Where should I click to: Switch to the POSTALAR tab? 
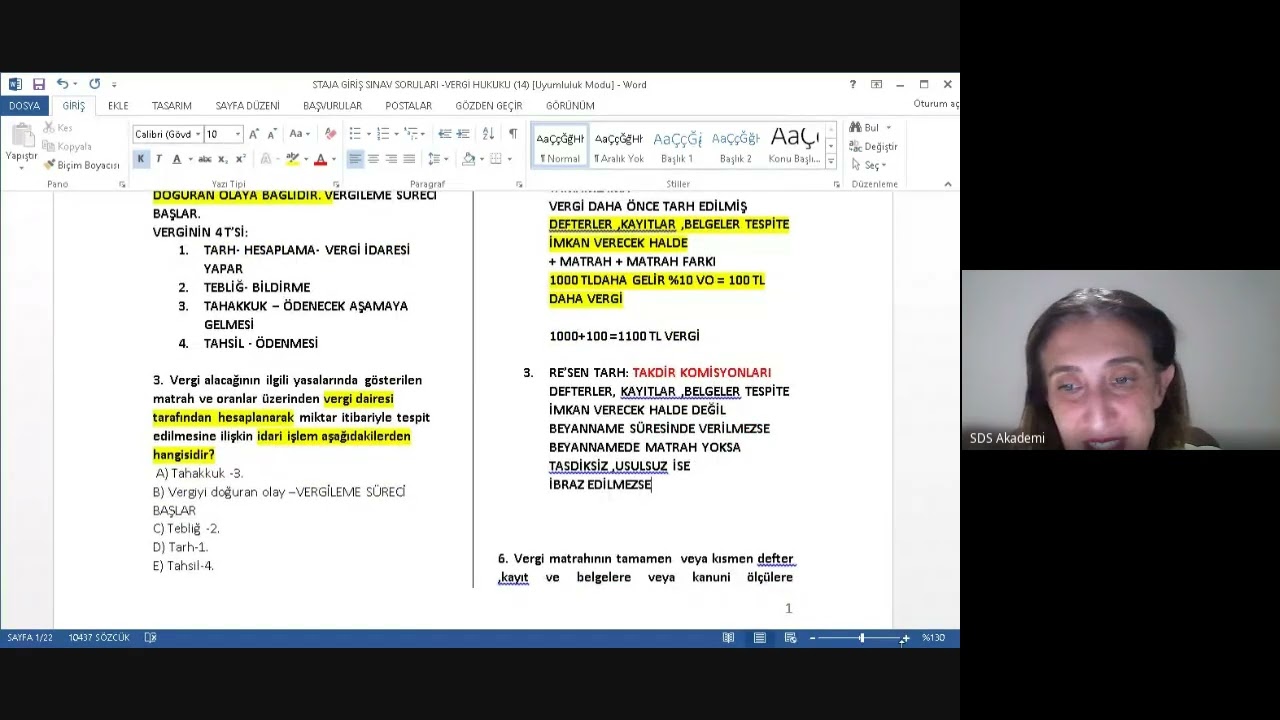tap(408, 105)
